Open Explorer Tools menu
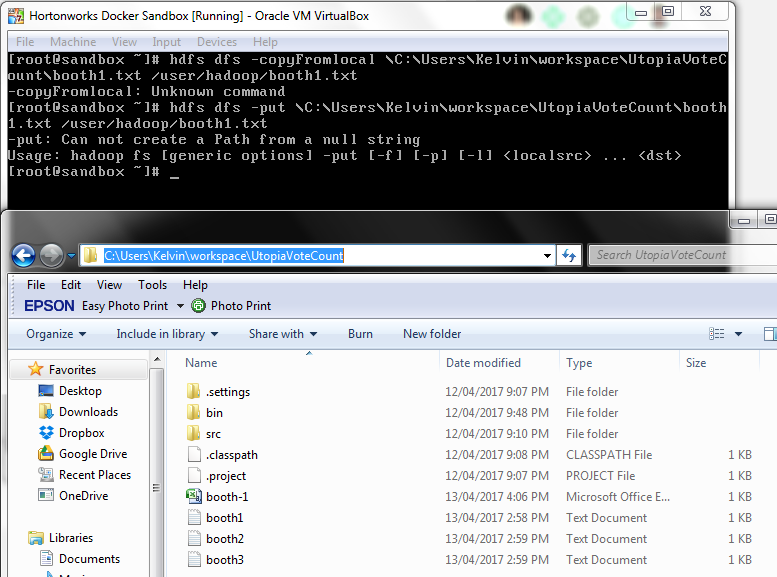Viewport: 777px width, 577px height. pyautogui.click(x=152, y=285)
